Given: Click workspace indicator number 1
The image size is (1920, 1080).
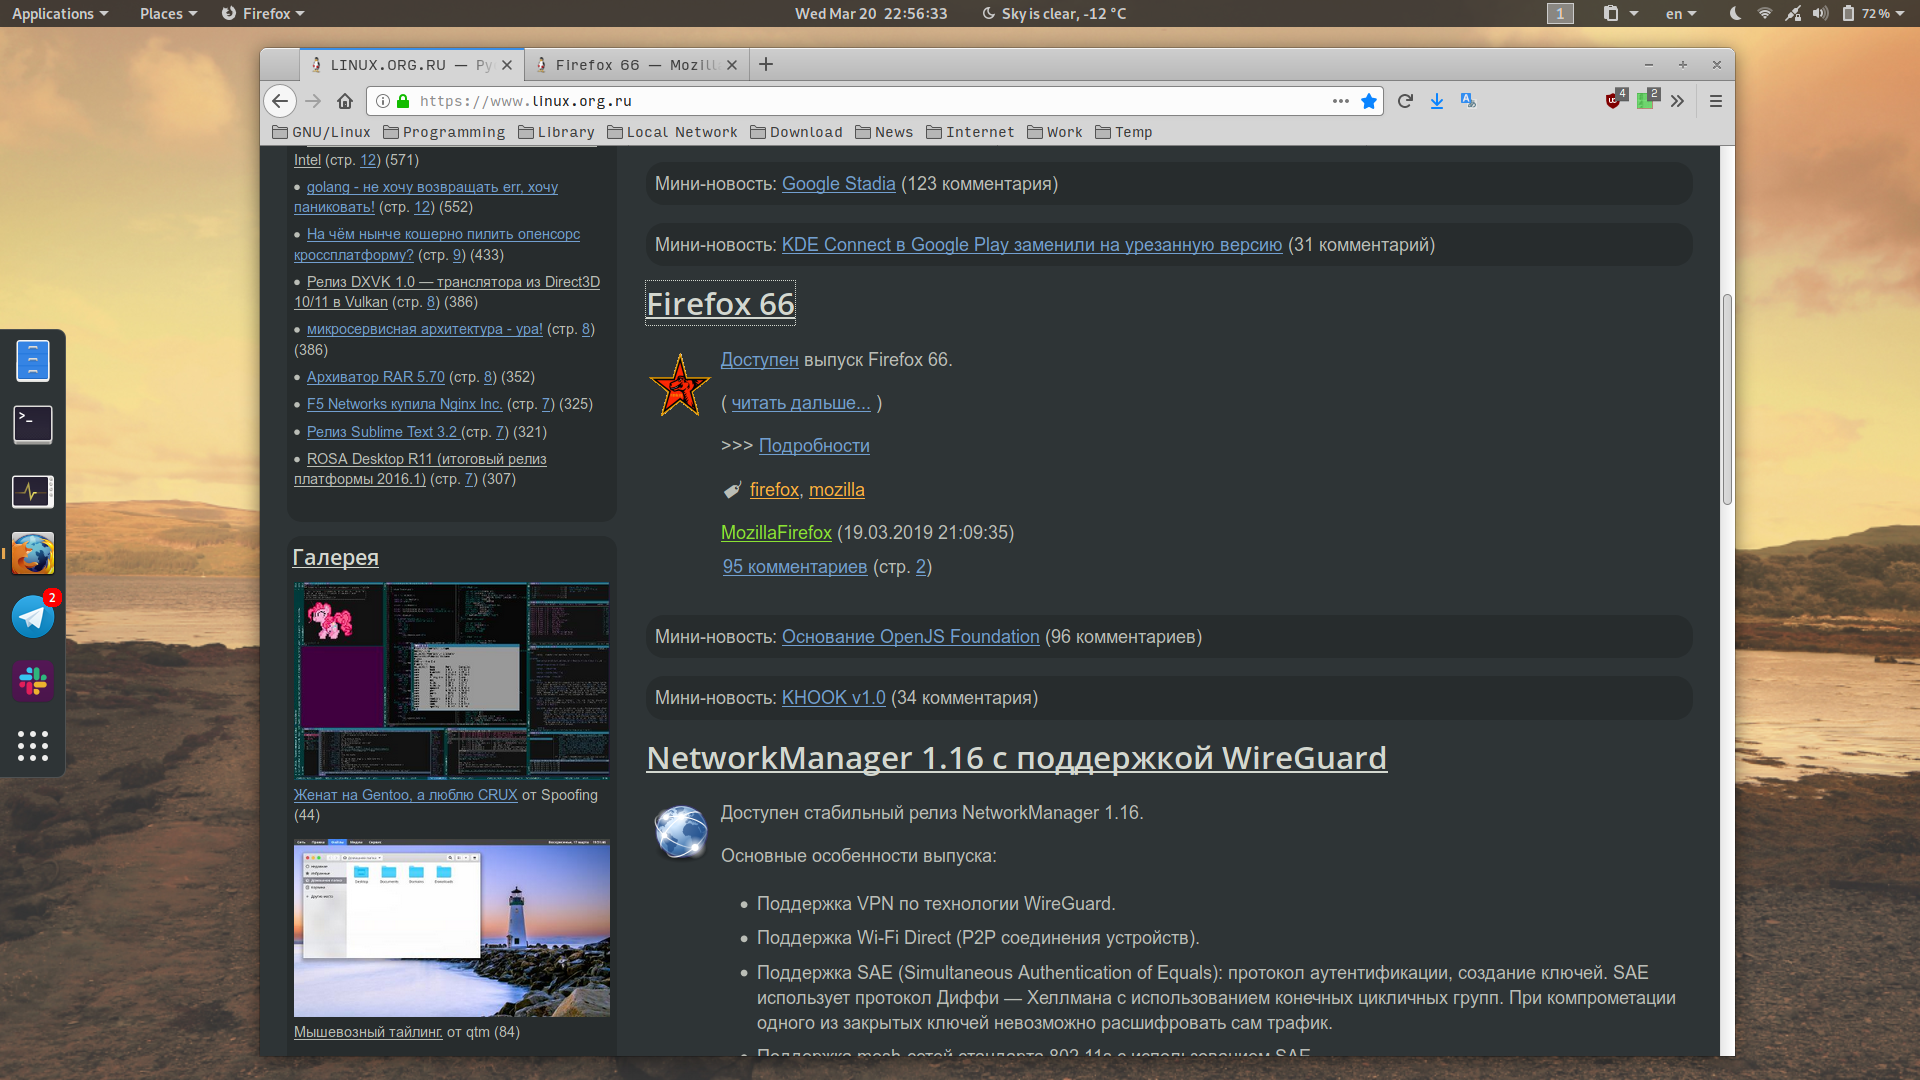Looking at the screenshot, I should click(x=1560, y=13).
